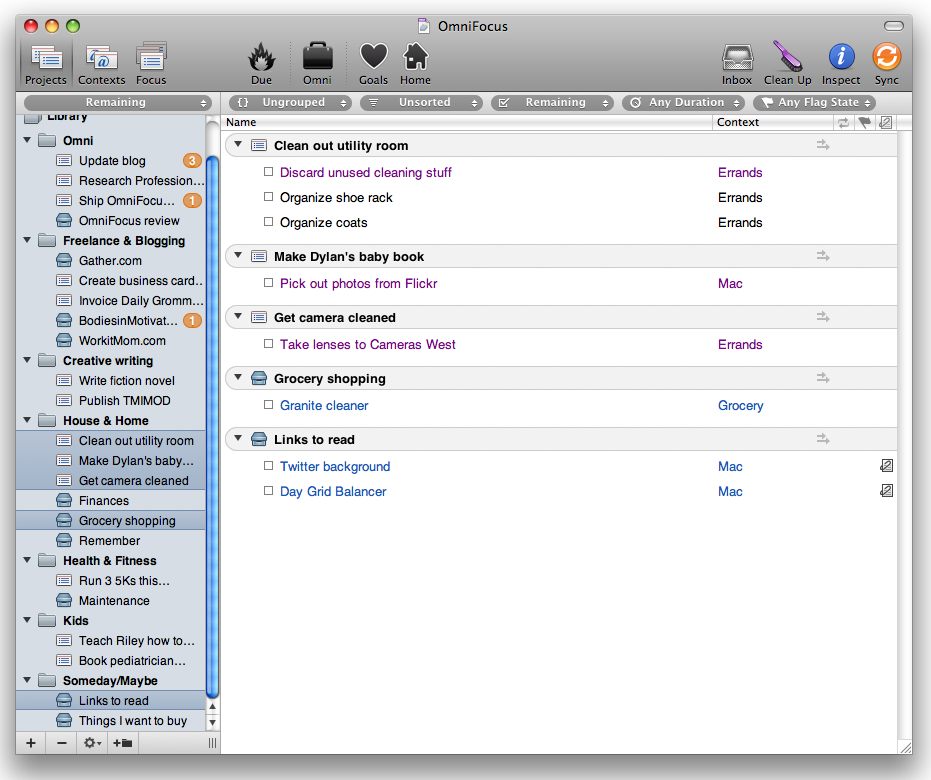Open the Inbox tray

pyautogui.click(x=737, y=64)
